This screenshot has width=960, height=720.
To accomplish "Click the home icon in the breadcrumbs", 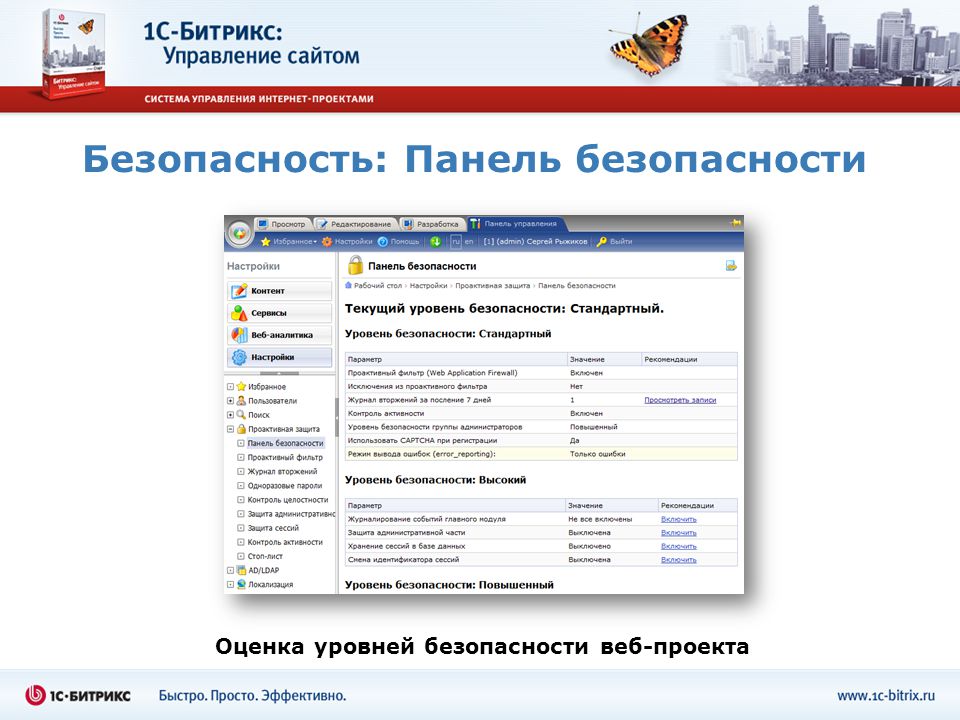I will pyautogui.click(x=348, y=285).
